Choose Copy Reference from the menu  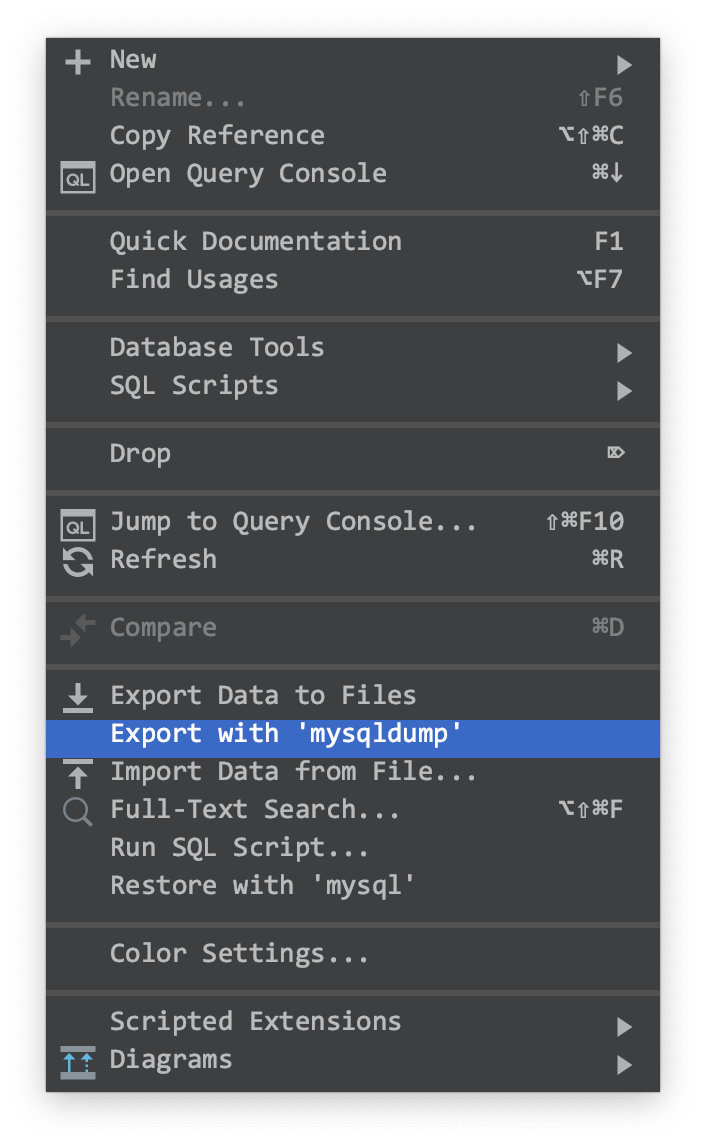pos(217,136)
